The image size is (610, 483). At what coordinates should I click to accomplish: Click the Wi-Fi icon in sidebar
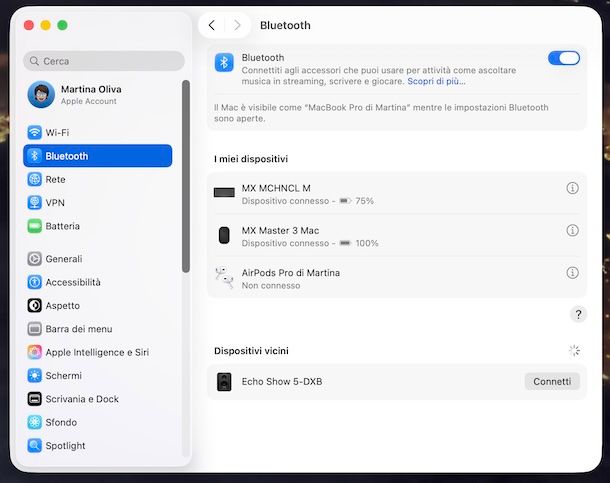pyautogui.click(x=35, y=133)
